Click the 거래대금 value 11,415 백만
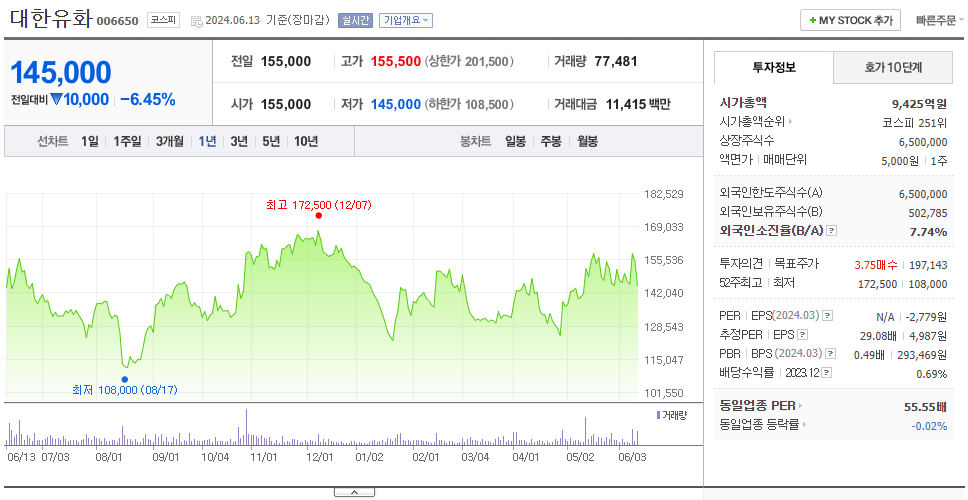Viewport: 968px width, 500px height. [x=638, y=104]
